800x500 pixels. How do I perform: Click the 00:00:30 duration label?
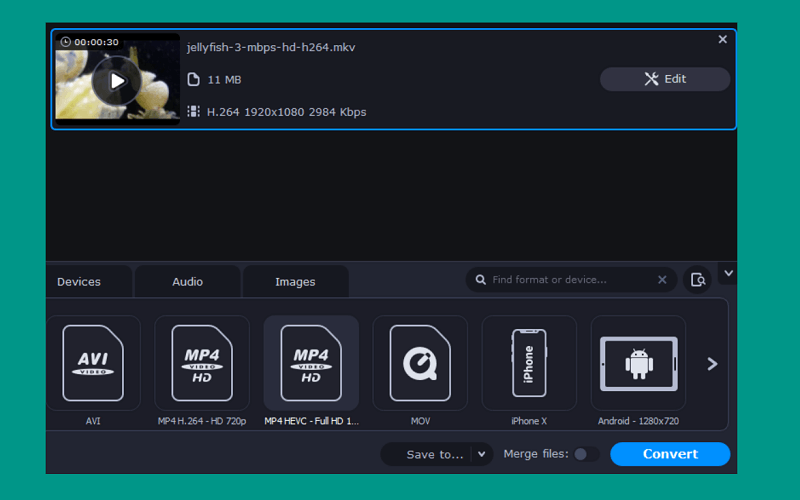point(96,42)
